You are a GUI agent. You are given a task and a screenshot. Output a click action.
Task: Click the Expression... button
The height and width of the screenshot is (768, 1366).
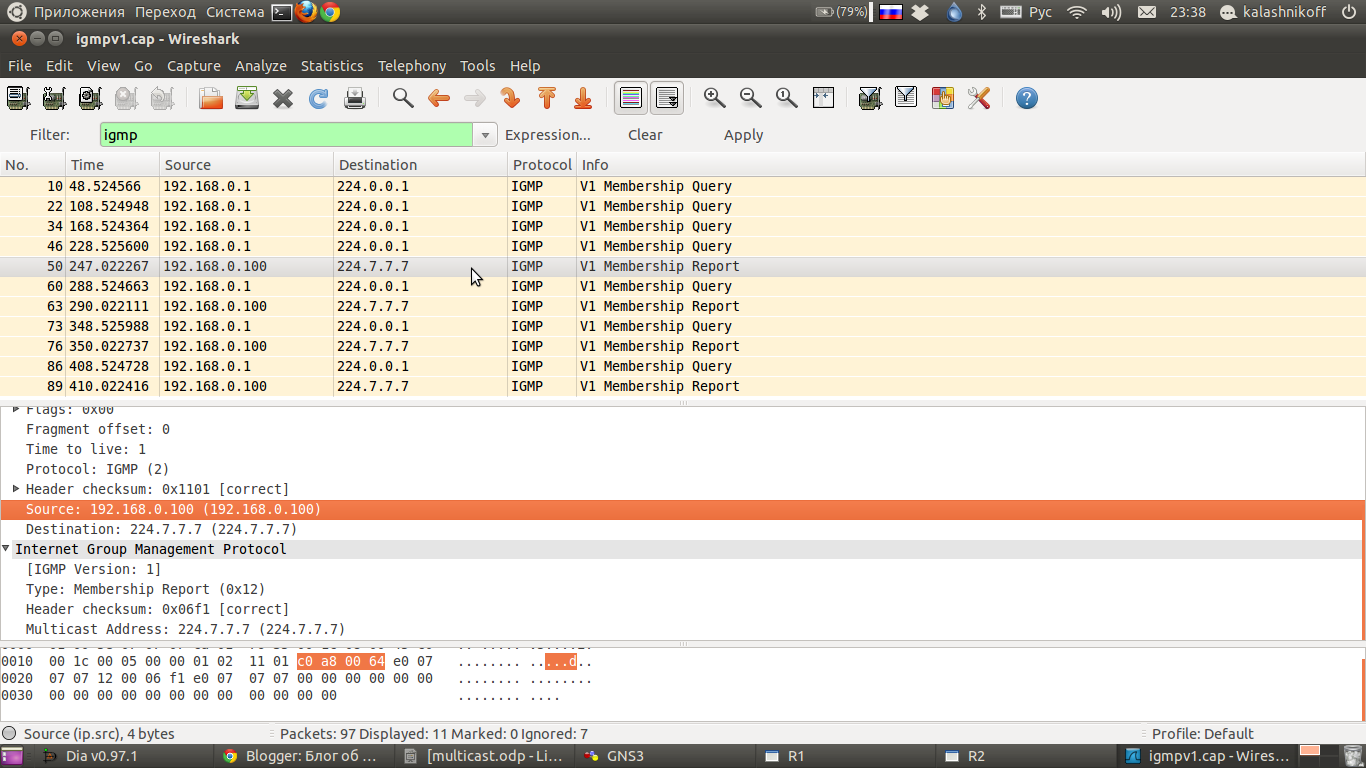click(x=547, y=135)
